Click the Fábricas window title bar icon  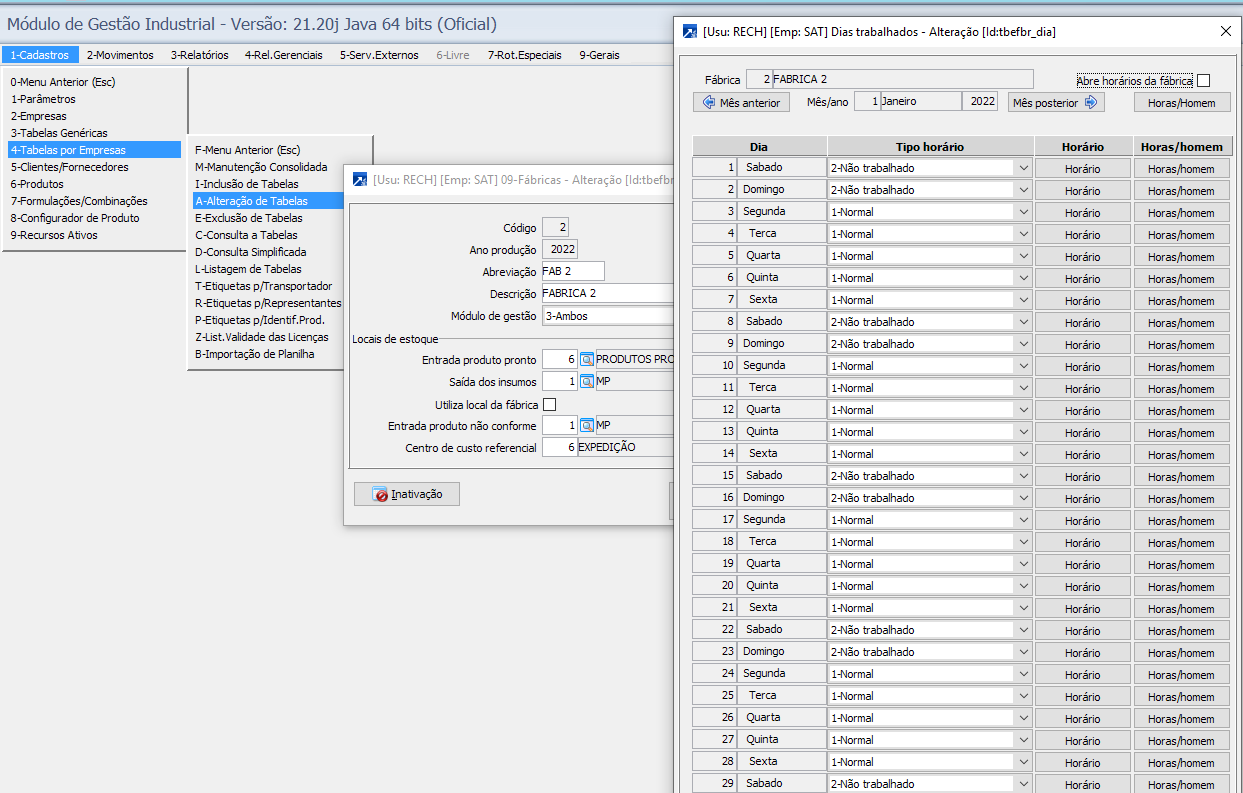click(x=360, y=180)
